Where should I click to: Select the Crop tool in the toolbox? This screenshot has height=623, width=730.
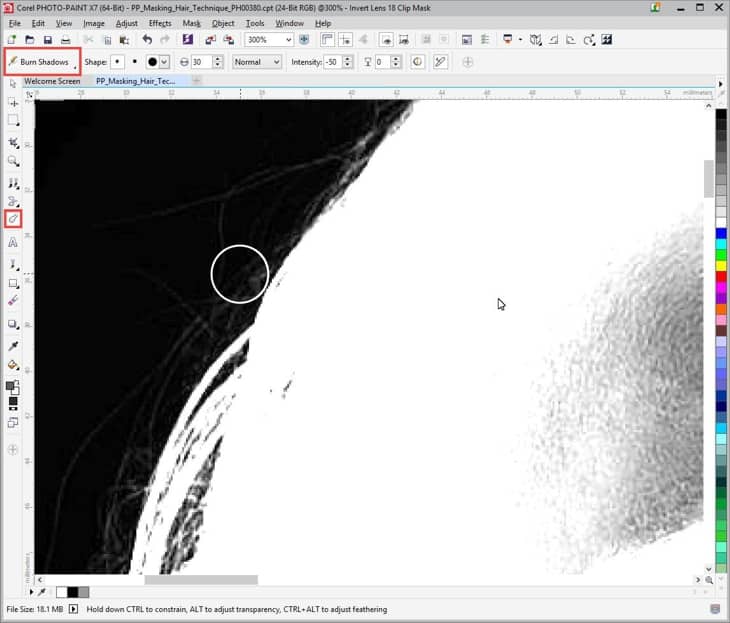(x=13, y=142)
